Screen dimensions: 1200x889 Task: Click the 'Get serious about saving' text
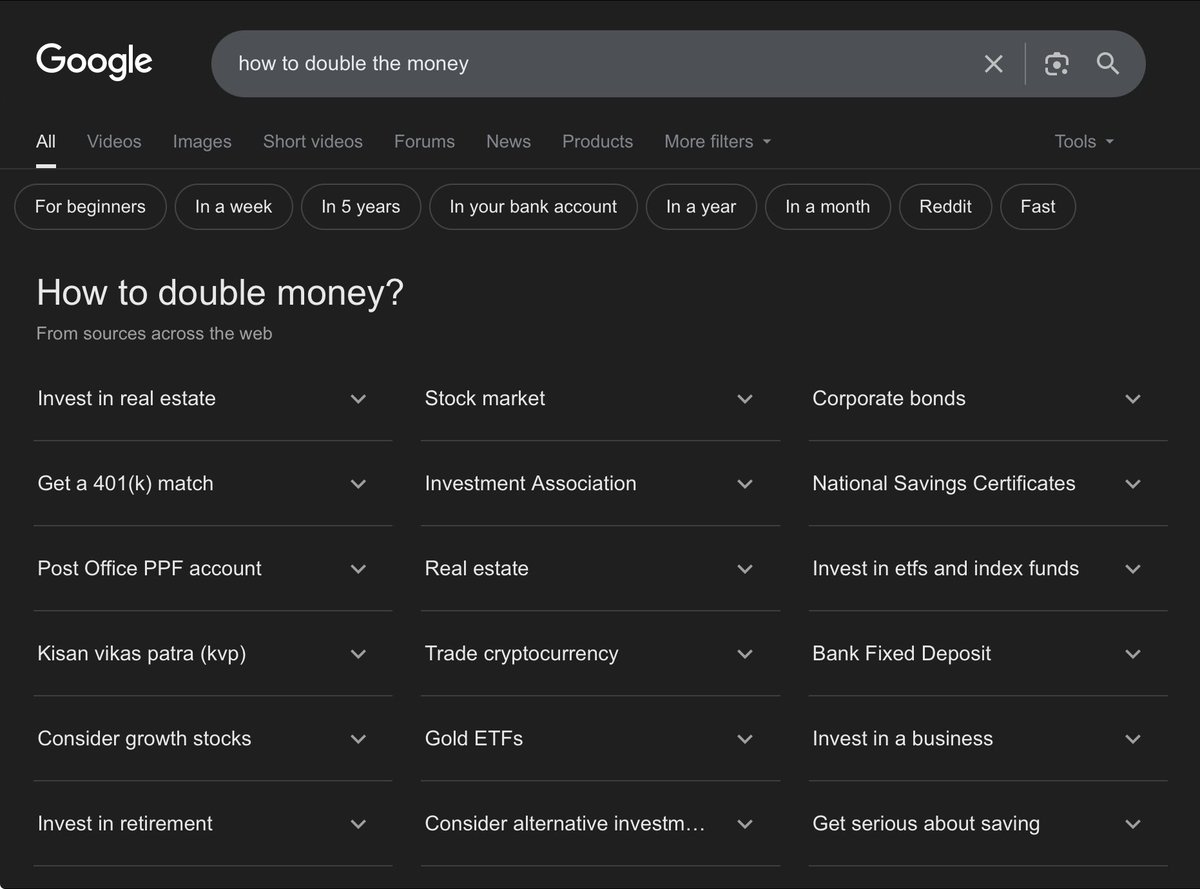(926, 824)
